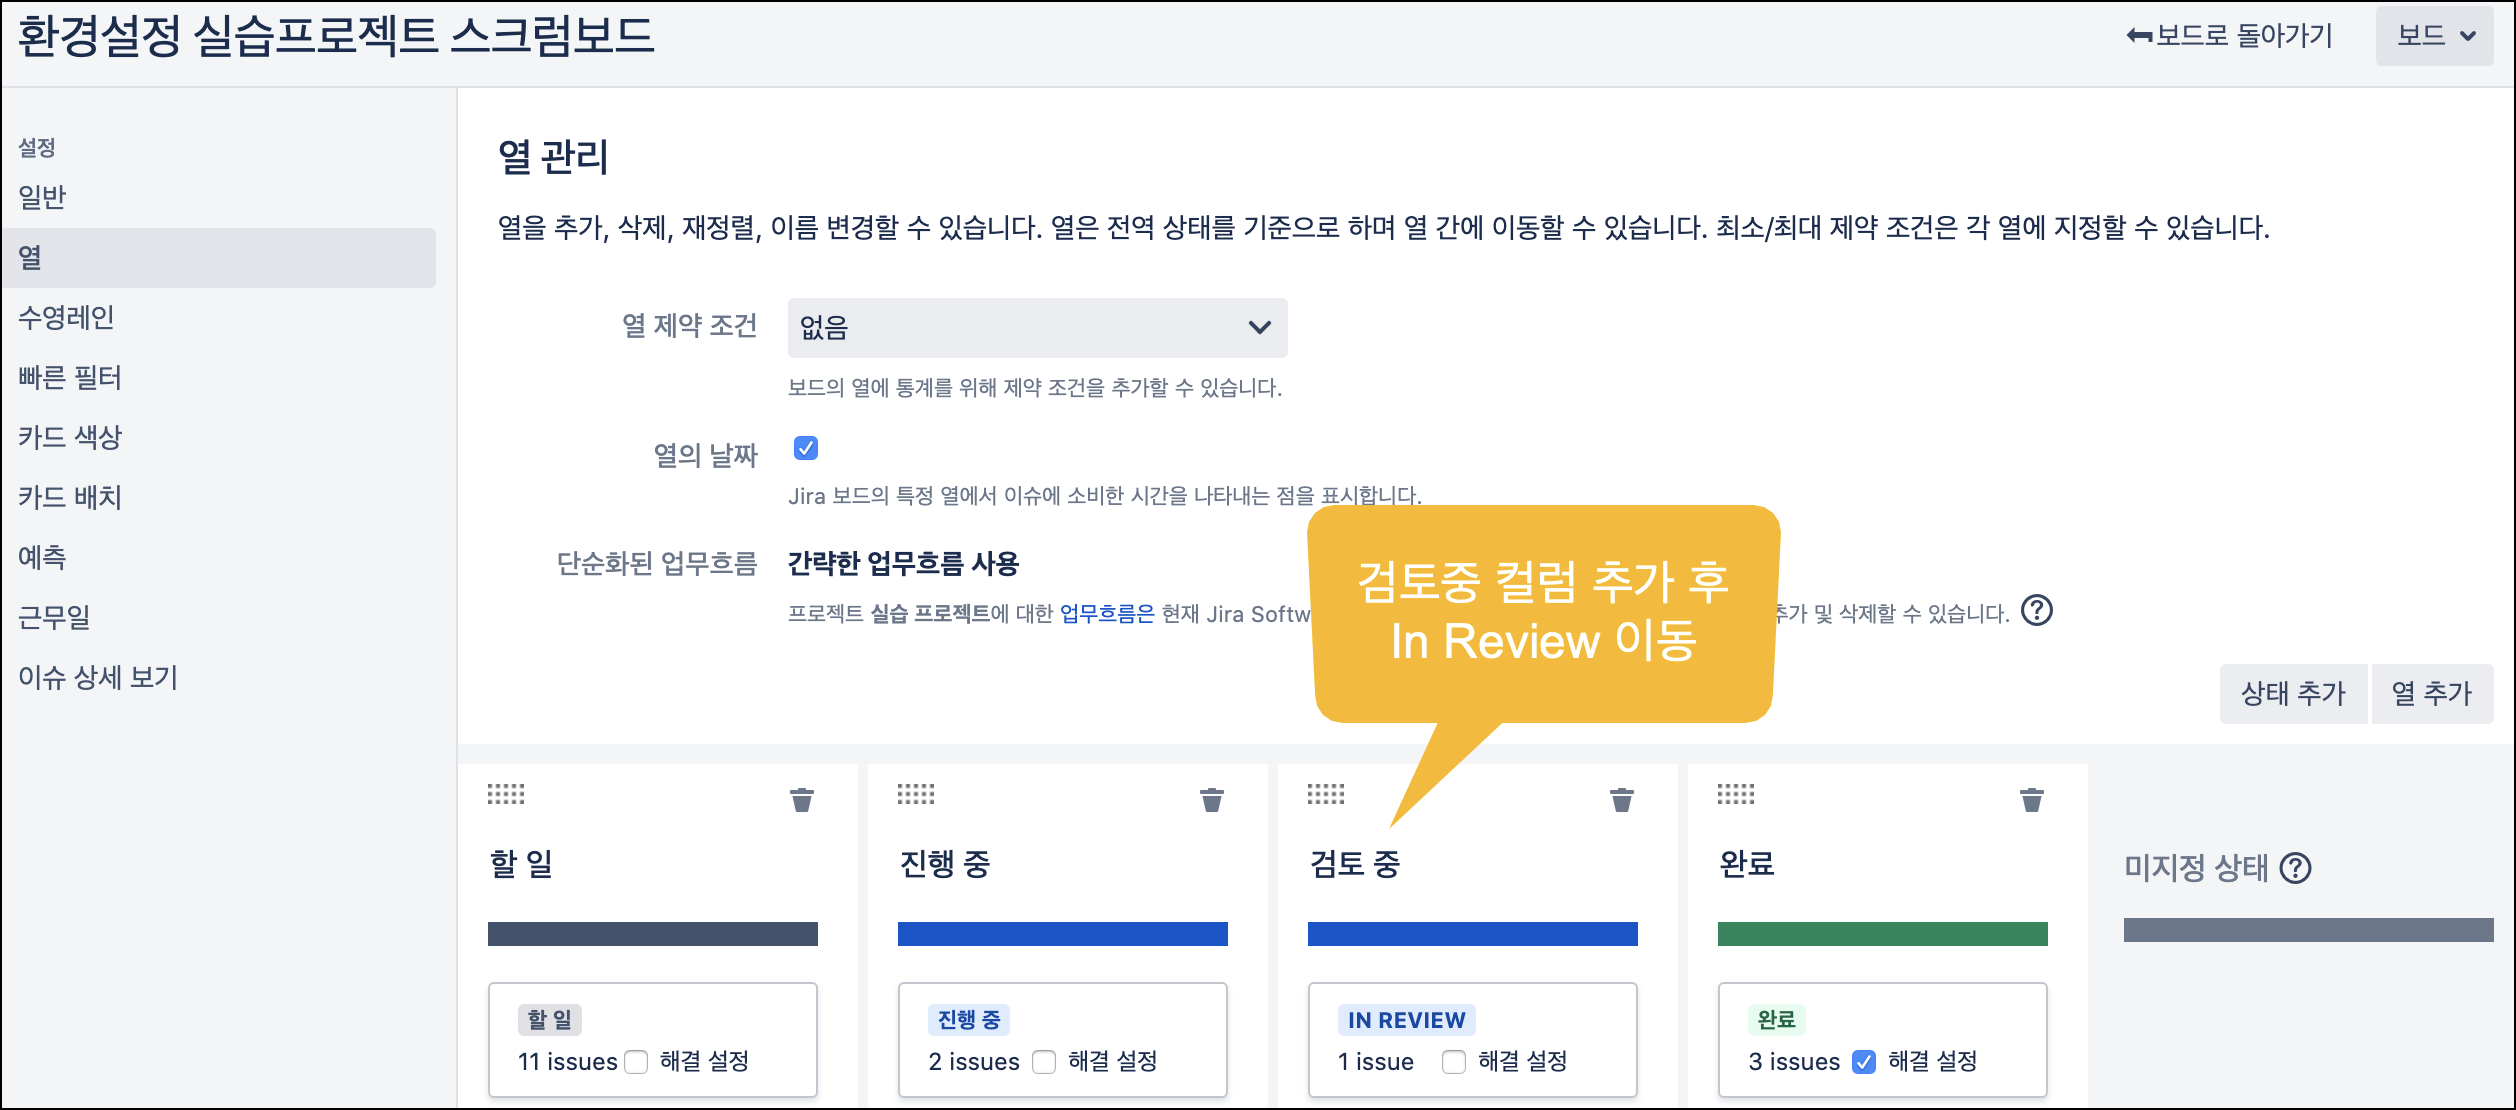Click green color bar of 완료 column
The height and width of the screenshot is (1110, 2516).
tap(1882, 934)
